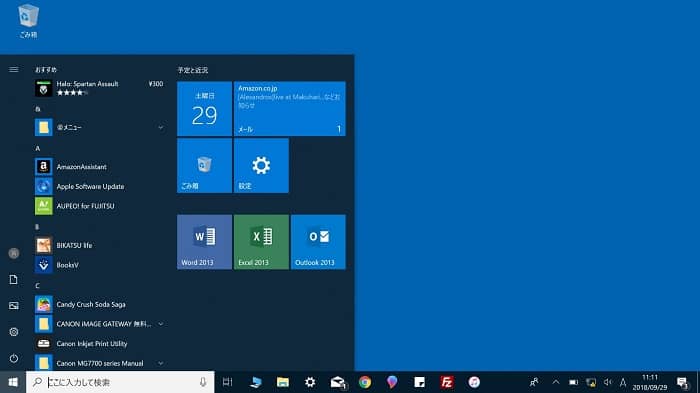
Task: Click the Windows Start button
Action: coord(13,382)
